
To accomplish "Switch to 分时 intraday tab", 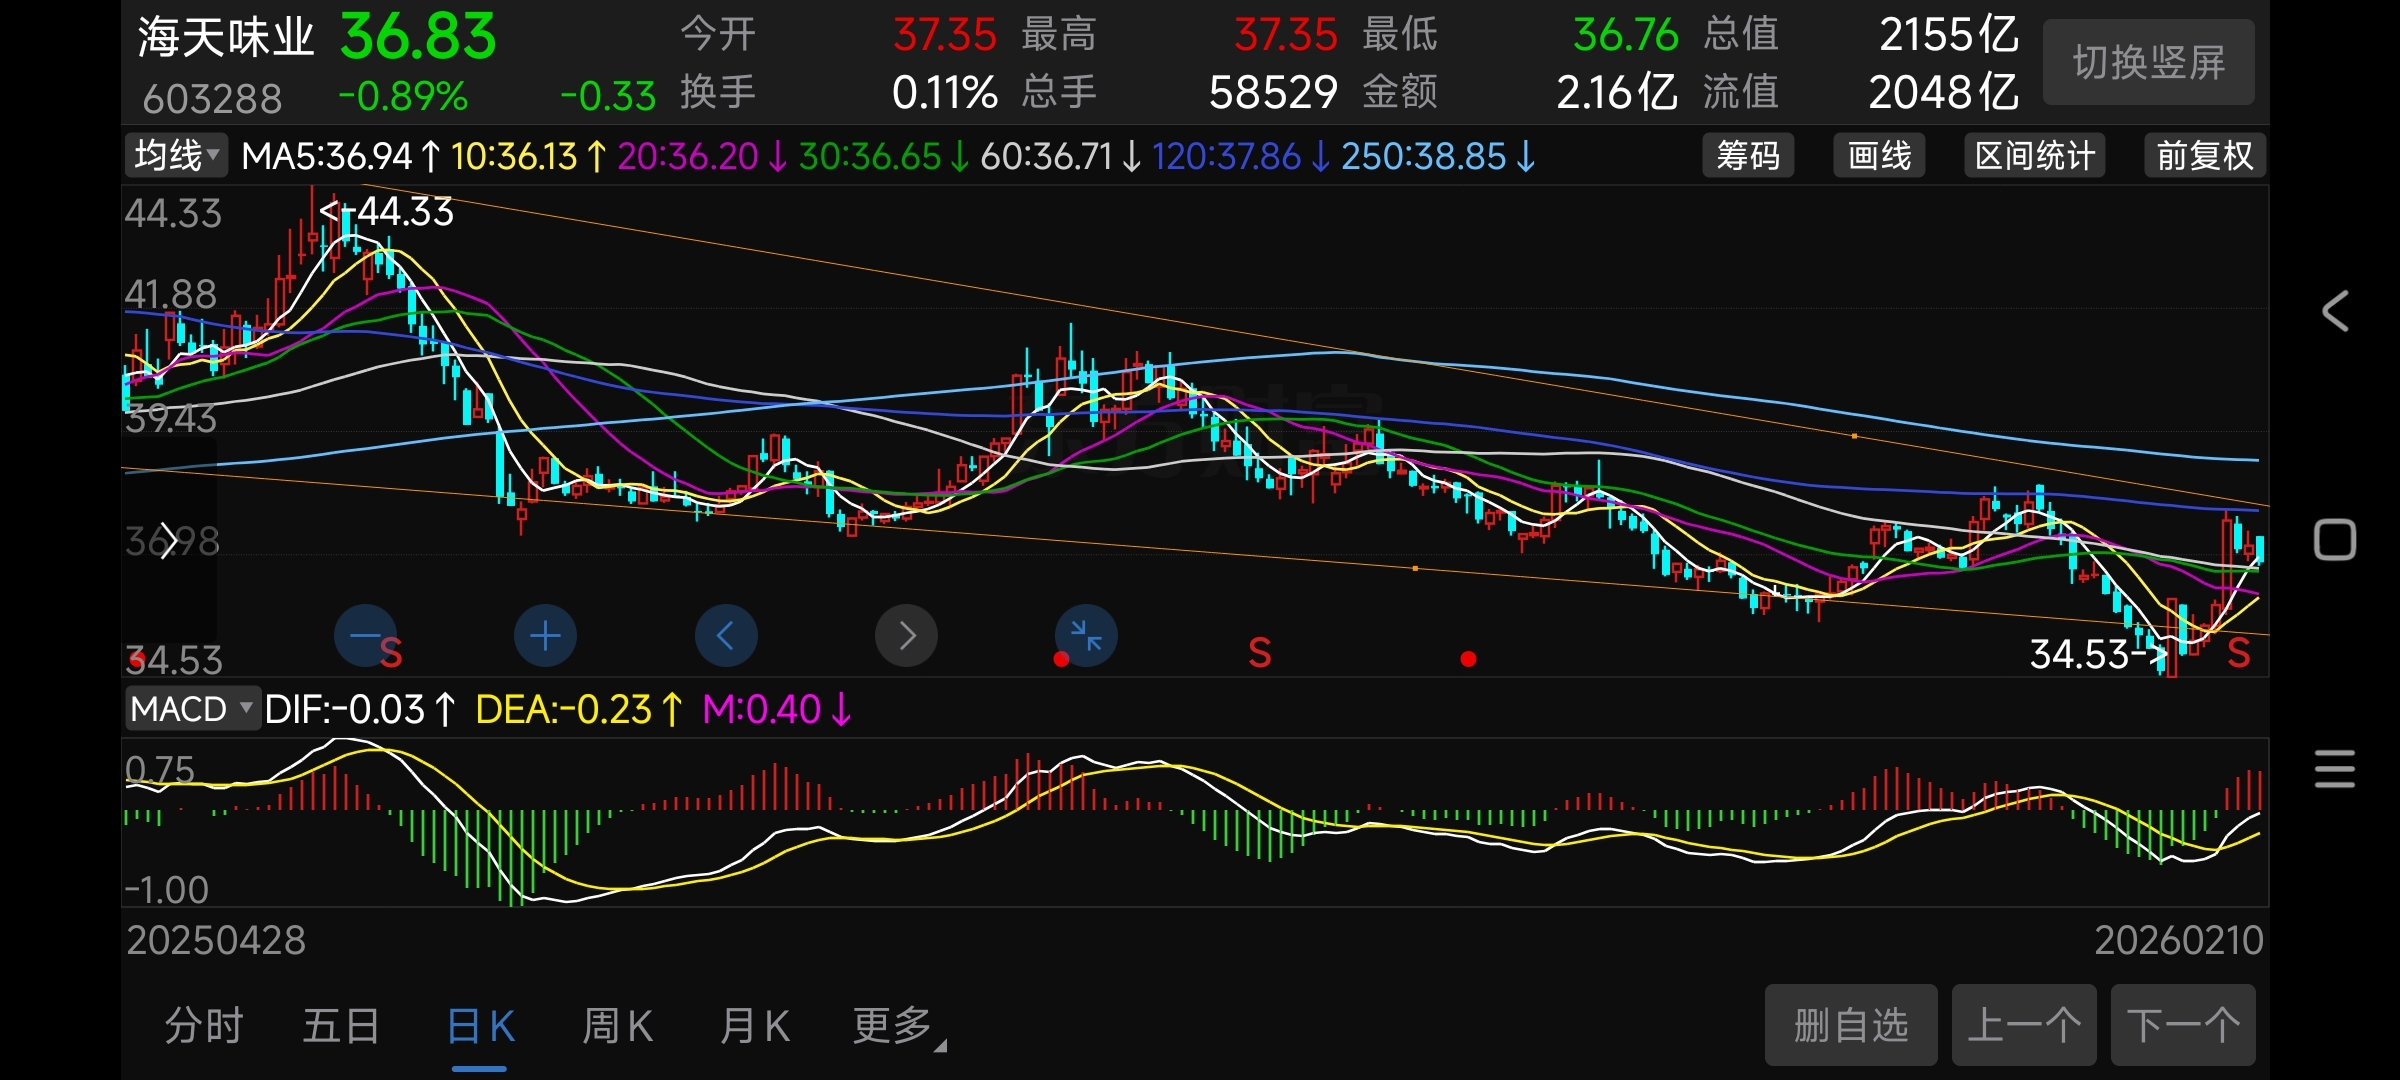I will tap(204, 1026).
